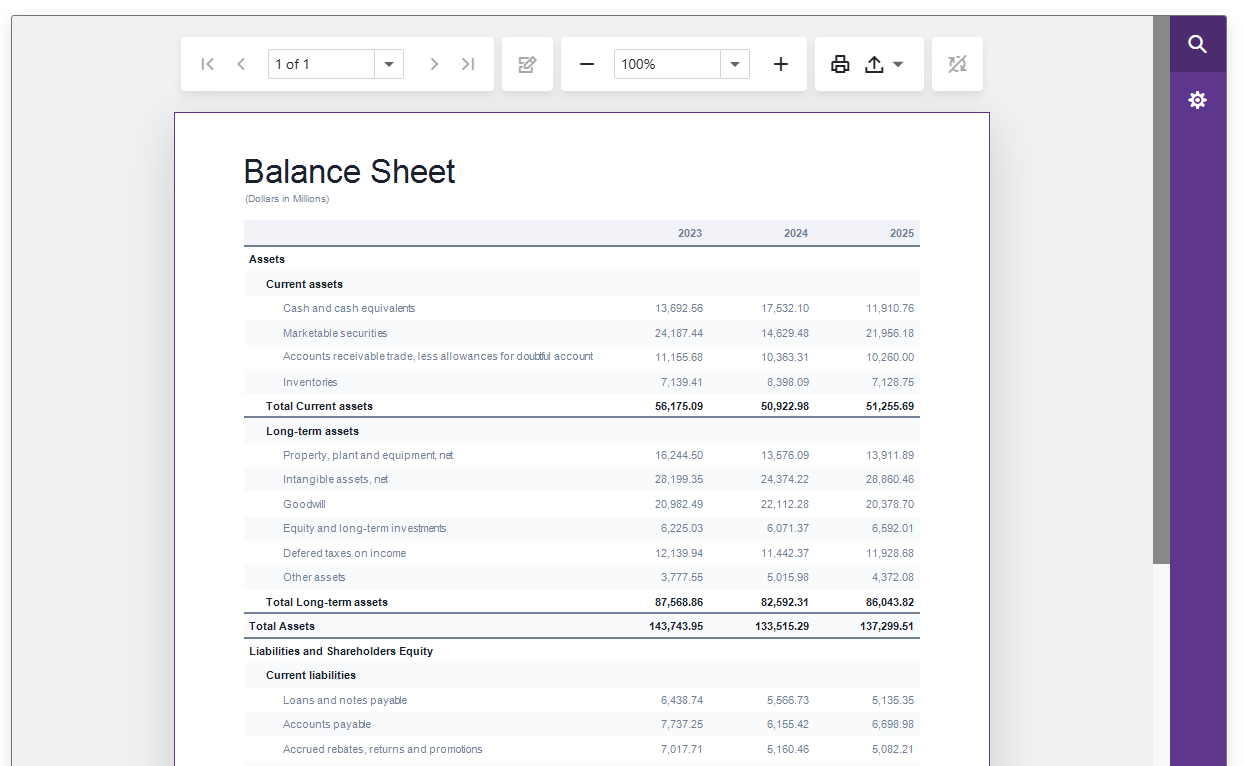Go to first page of report

(208, 64)
